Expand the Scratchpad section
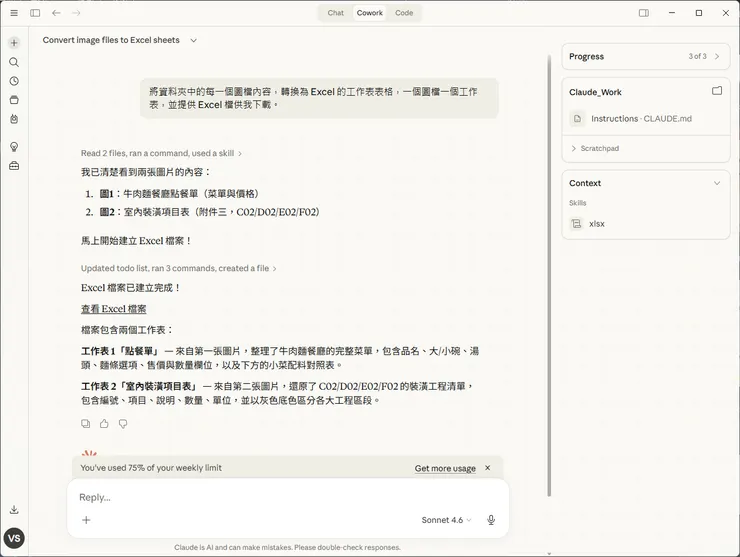 click(x=595, y=148)
